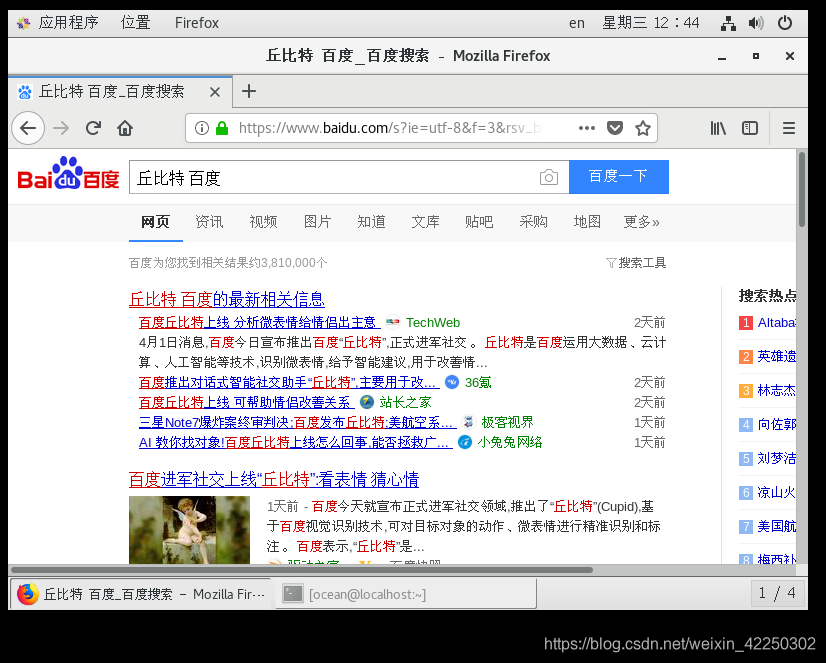Close the 丘比特 百度_百度搜索 tab
826x663 pixels.
tap(214, 92)
